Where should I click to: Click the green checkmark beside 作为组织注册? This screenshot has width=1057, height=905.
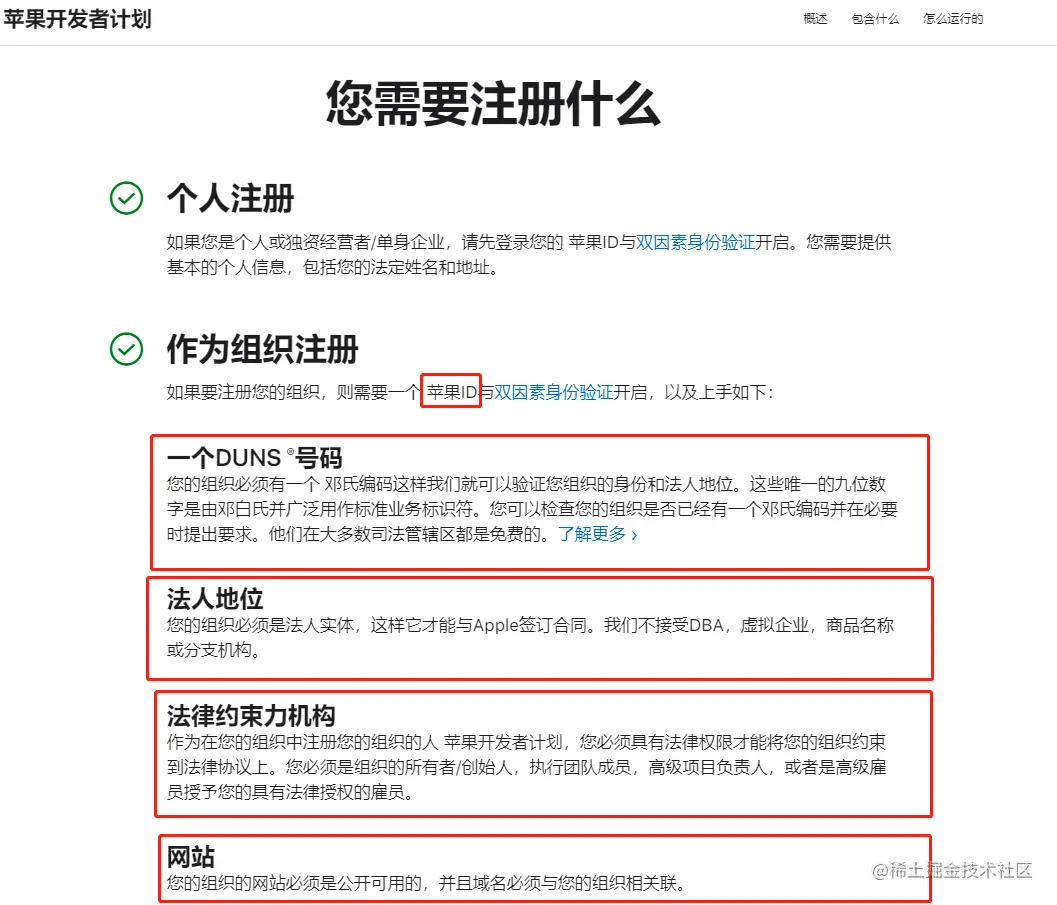pos(126,349)
